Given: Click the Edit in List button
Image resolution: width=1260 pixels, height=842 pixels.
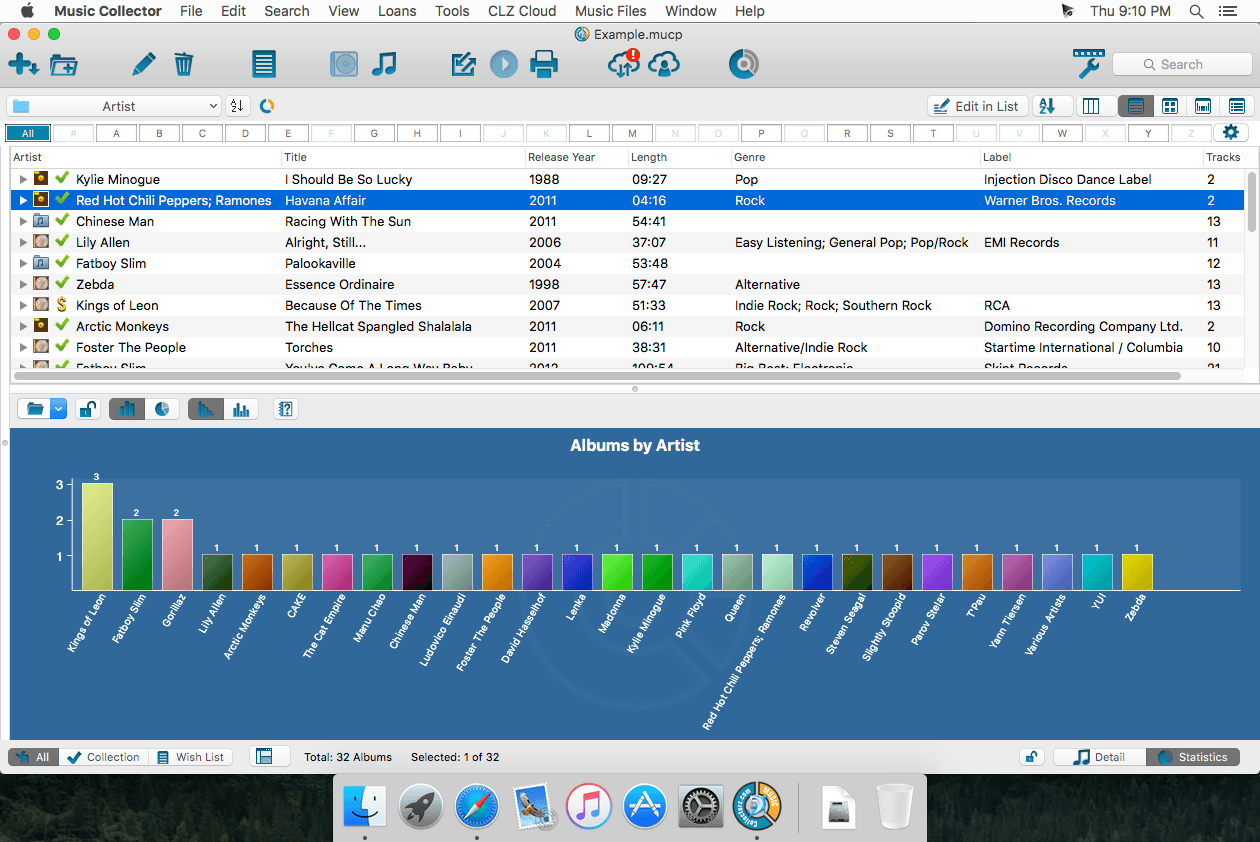Looking at the screenshot, I should 975,106.
